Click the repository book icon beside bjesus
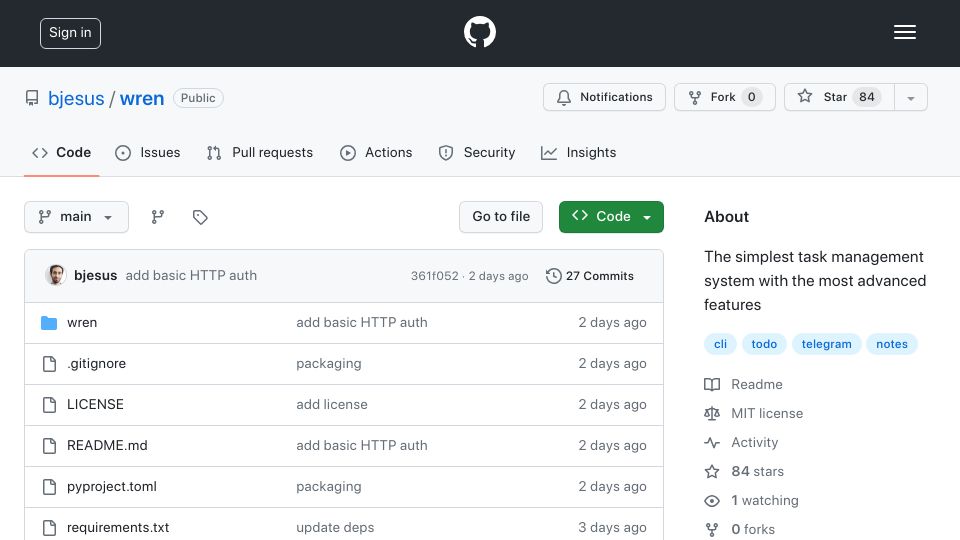Screen dimensions: 960x540 (x=32, y=98)
